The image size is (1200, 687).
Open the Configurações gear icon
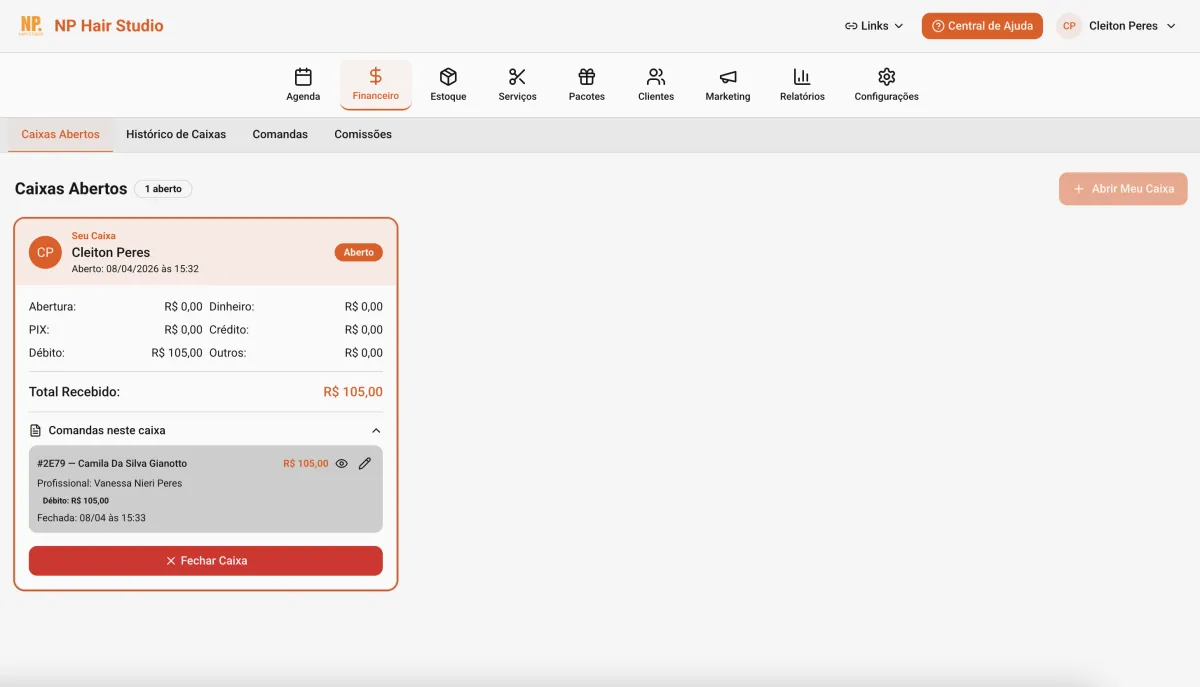[885, 76]
